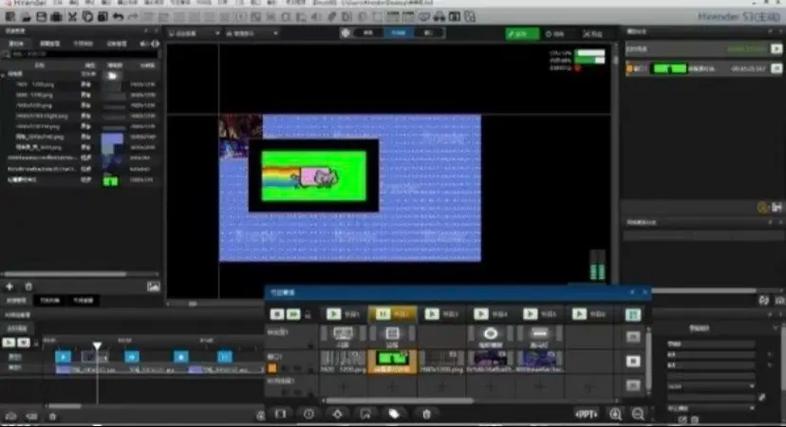Viewport: 786px width, 427px height.
Task: Select the blue highlighted middle mode above the preview
Action: (399, 33)
